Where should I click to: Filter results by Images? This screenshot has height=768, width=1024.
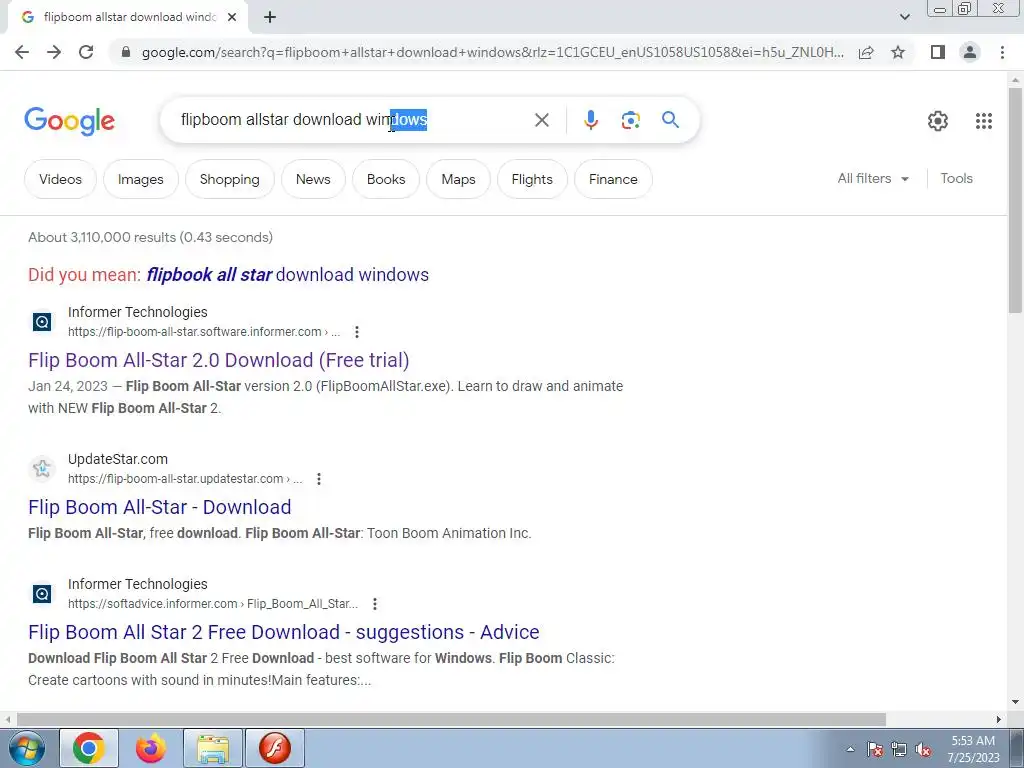140,179
